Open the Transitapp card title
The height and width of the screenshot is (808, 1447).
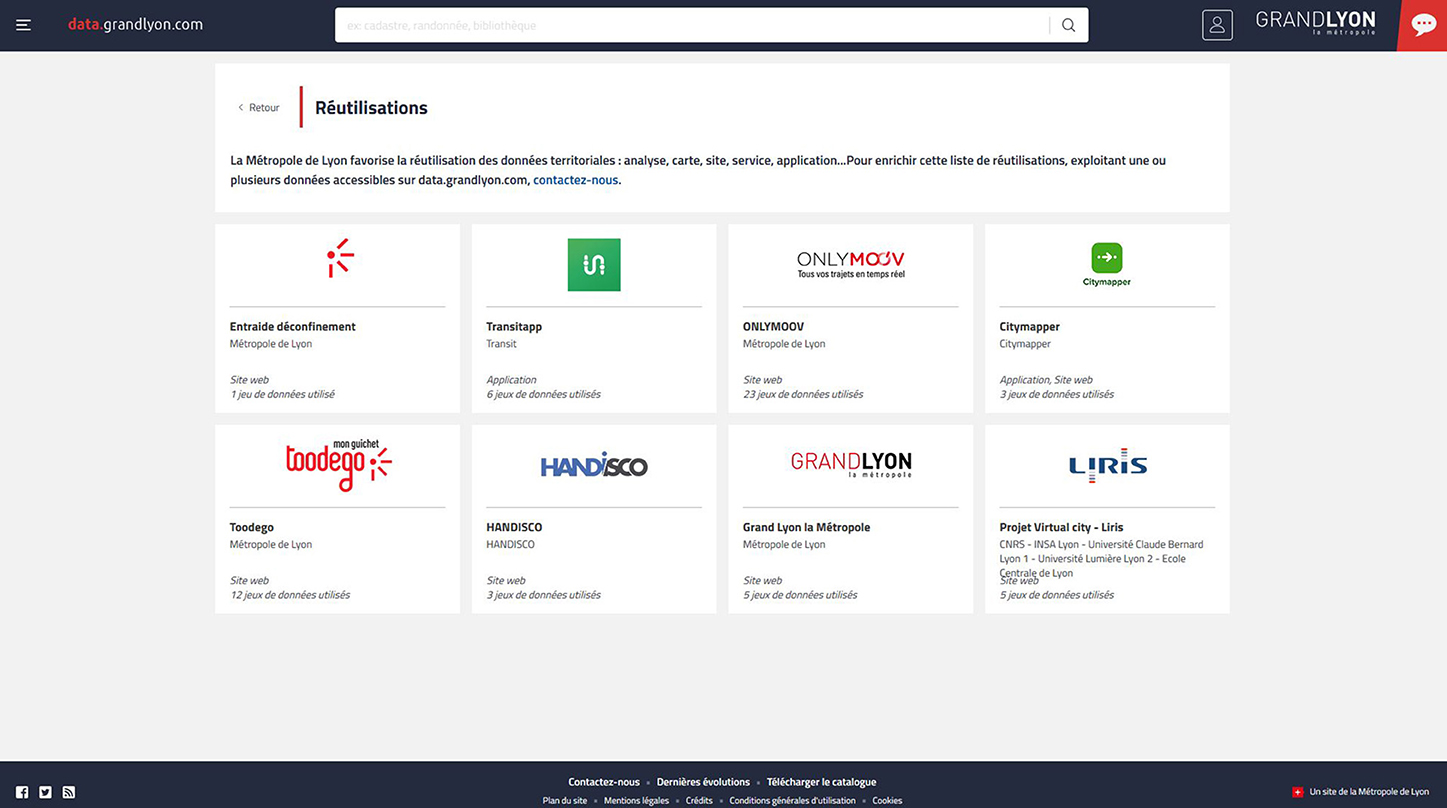pyautogui.click(x=514, y=326)
